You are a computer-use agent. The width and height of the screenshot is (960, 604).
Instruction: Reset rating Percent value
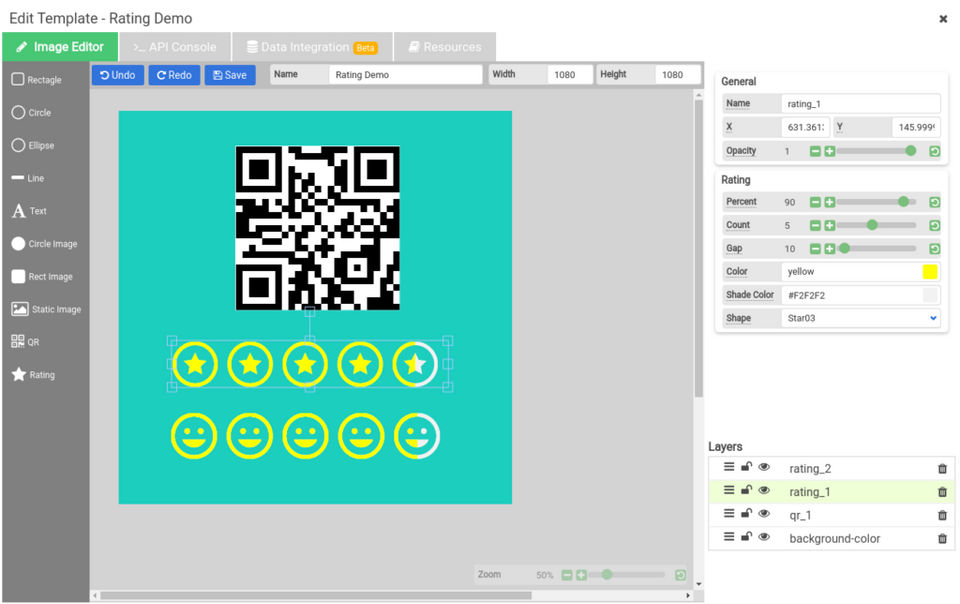934,202
